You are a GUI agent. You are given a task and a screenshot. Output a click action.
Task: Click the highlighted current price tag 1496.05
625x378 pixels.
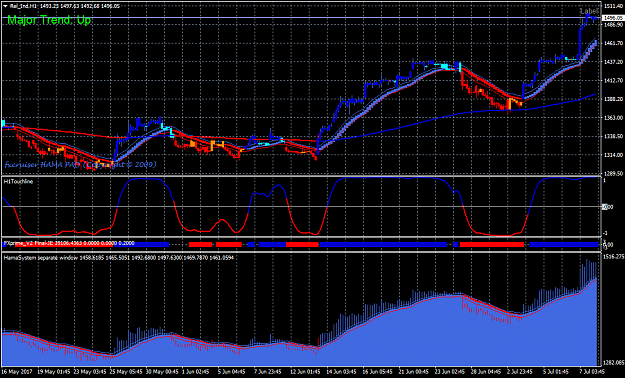tap(612, 18)
